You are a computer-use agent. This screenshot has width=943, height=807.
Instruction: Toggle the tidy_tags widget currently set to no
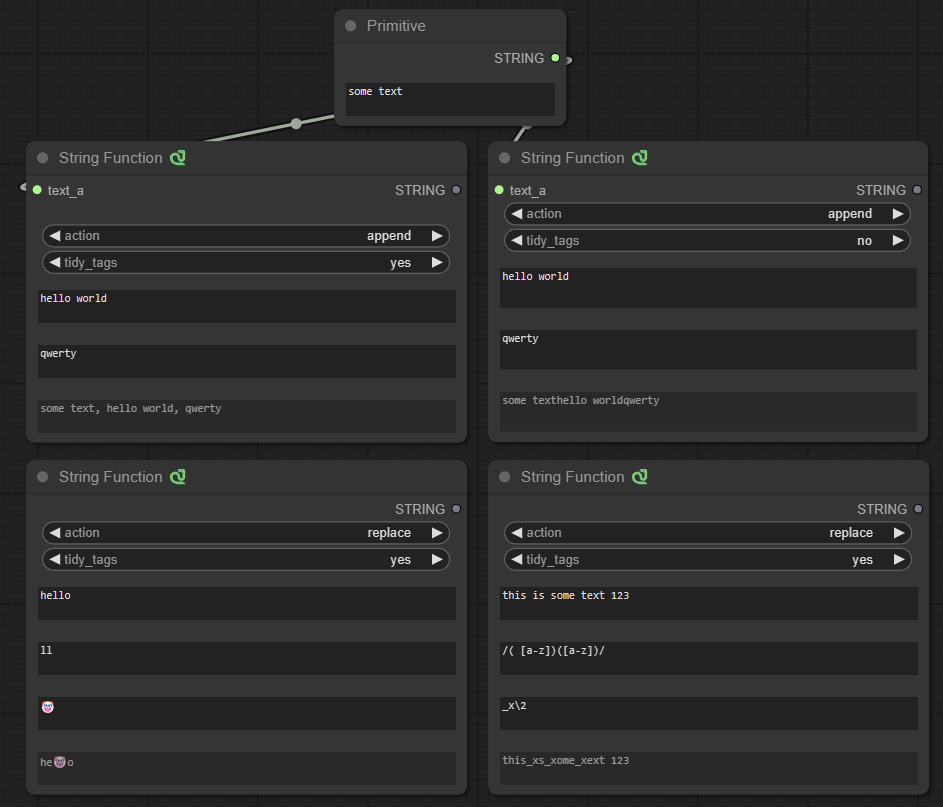coord(707,240)
